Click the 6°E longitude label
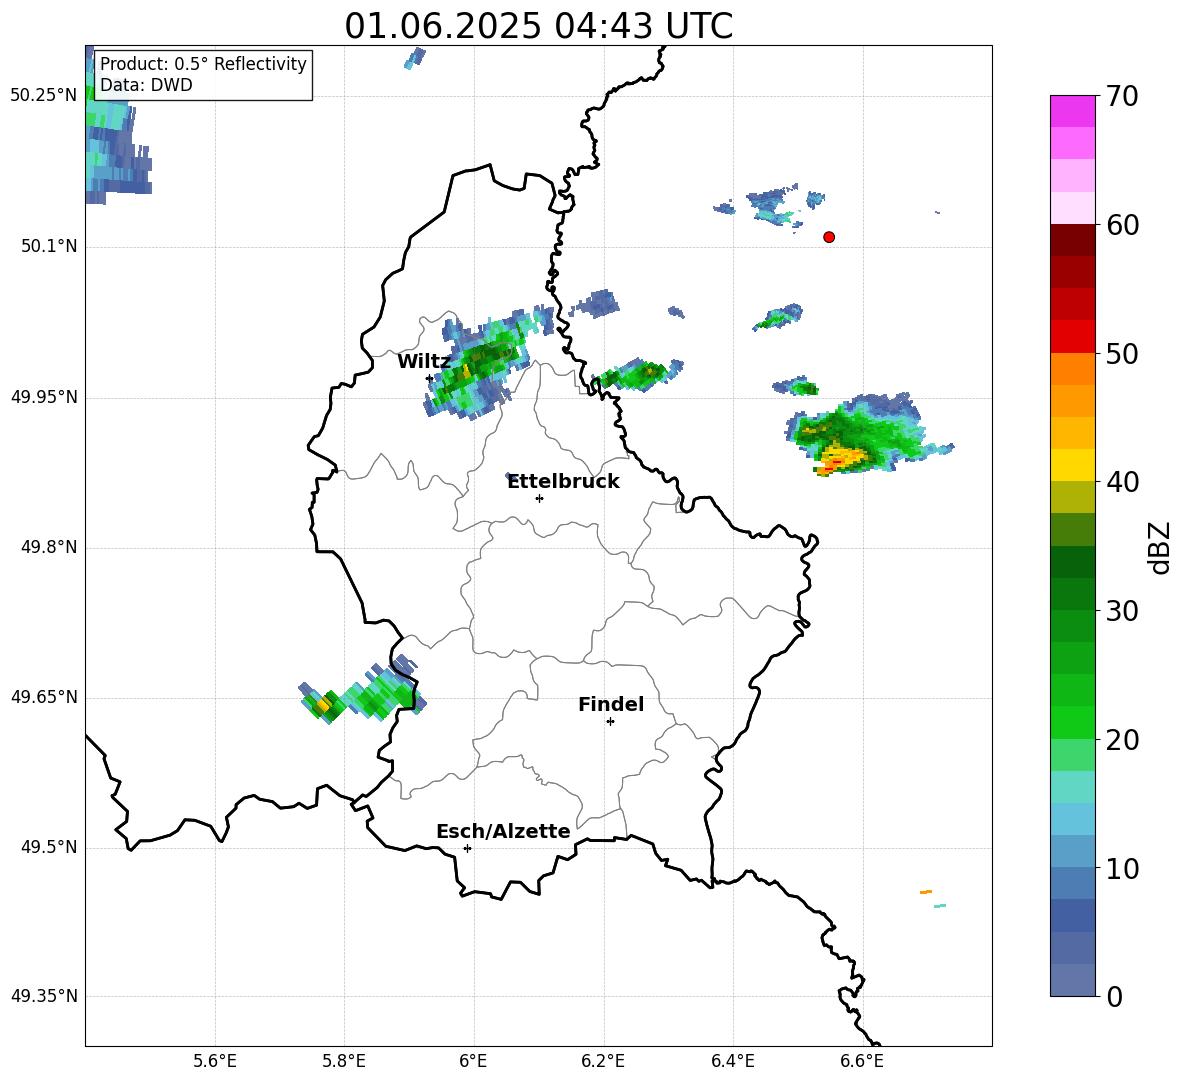This screenshot has height=1081, width=1184. tap(473, 1061)
